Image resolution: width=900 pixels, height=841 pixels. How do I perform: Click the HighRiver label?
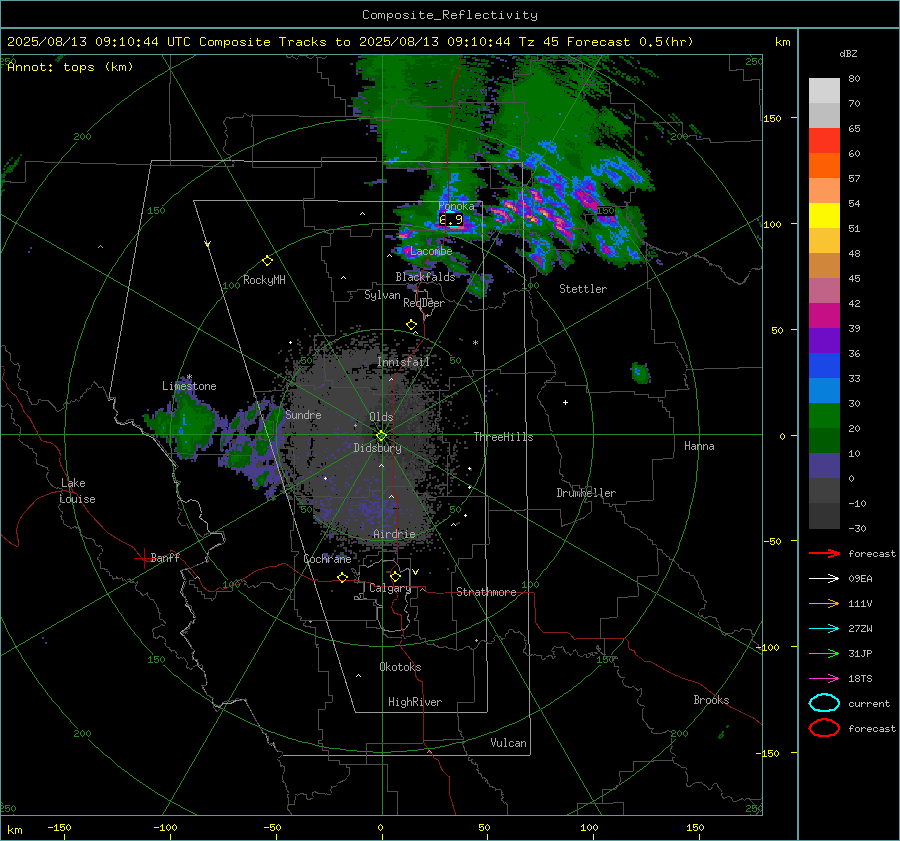[x=415, y=702]
